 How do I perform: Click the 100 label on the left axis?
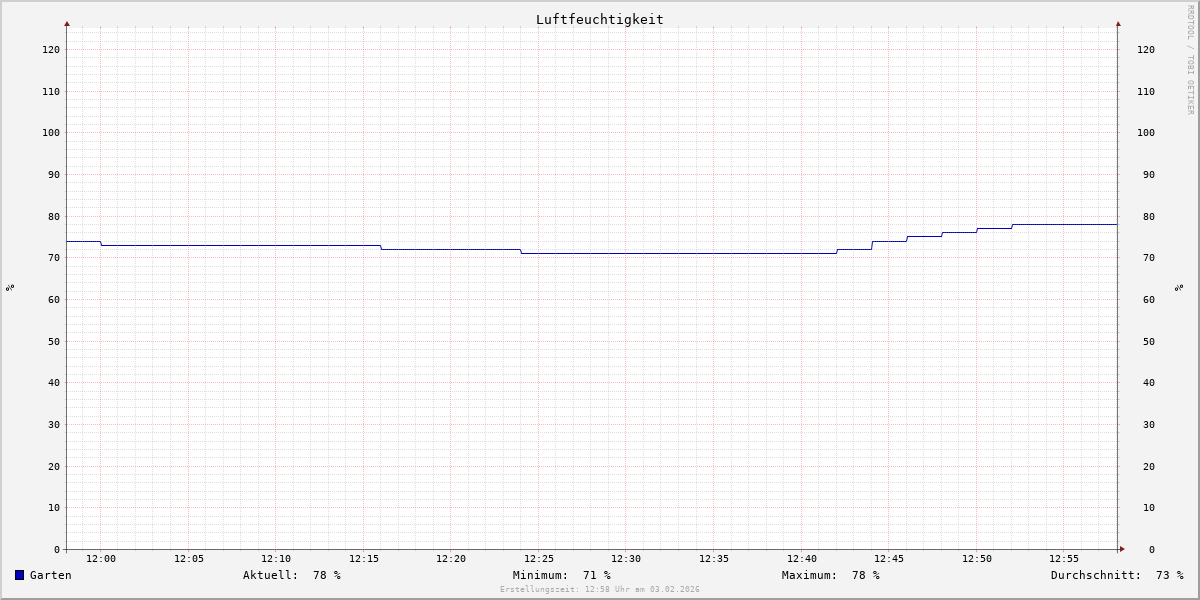(x=51, y=132)
